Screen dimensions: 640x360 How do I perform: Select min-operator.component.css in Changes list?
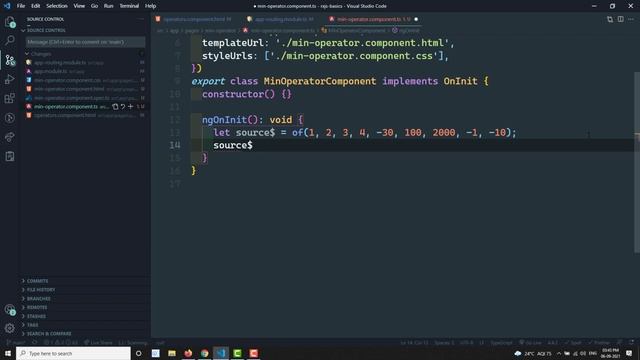click(84, 80)
